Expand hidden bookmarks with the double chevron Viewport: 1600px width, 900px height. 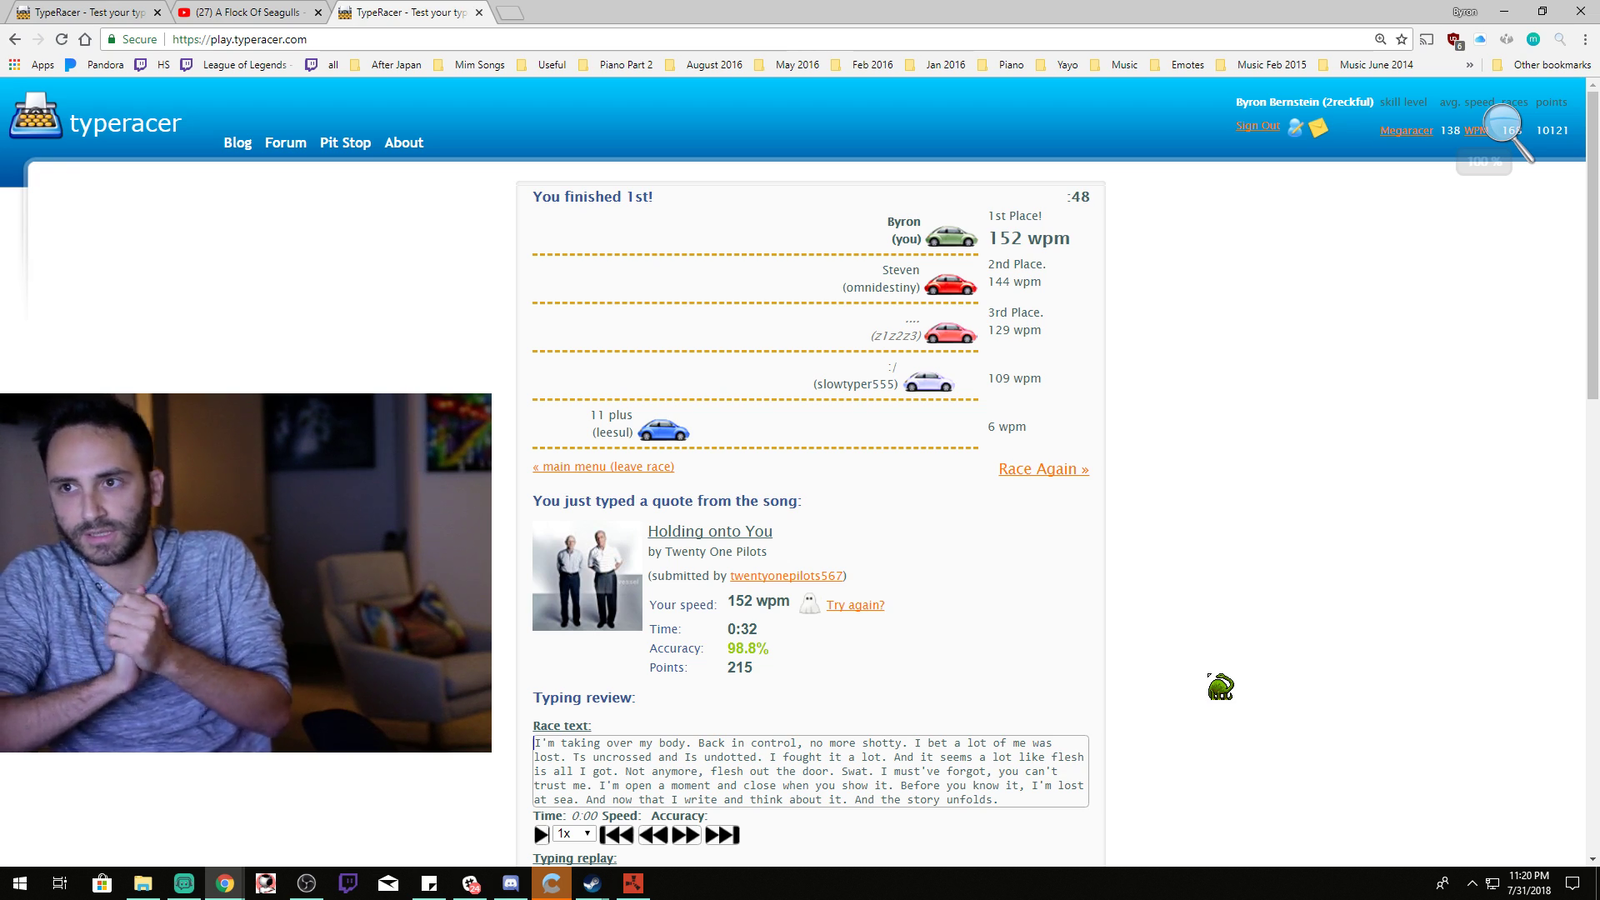pyautogui.click(x=1469, y=65)
